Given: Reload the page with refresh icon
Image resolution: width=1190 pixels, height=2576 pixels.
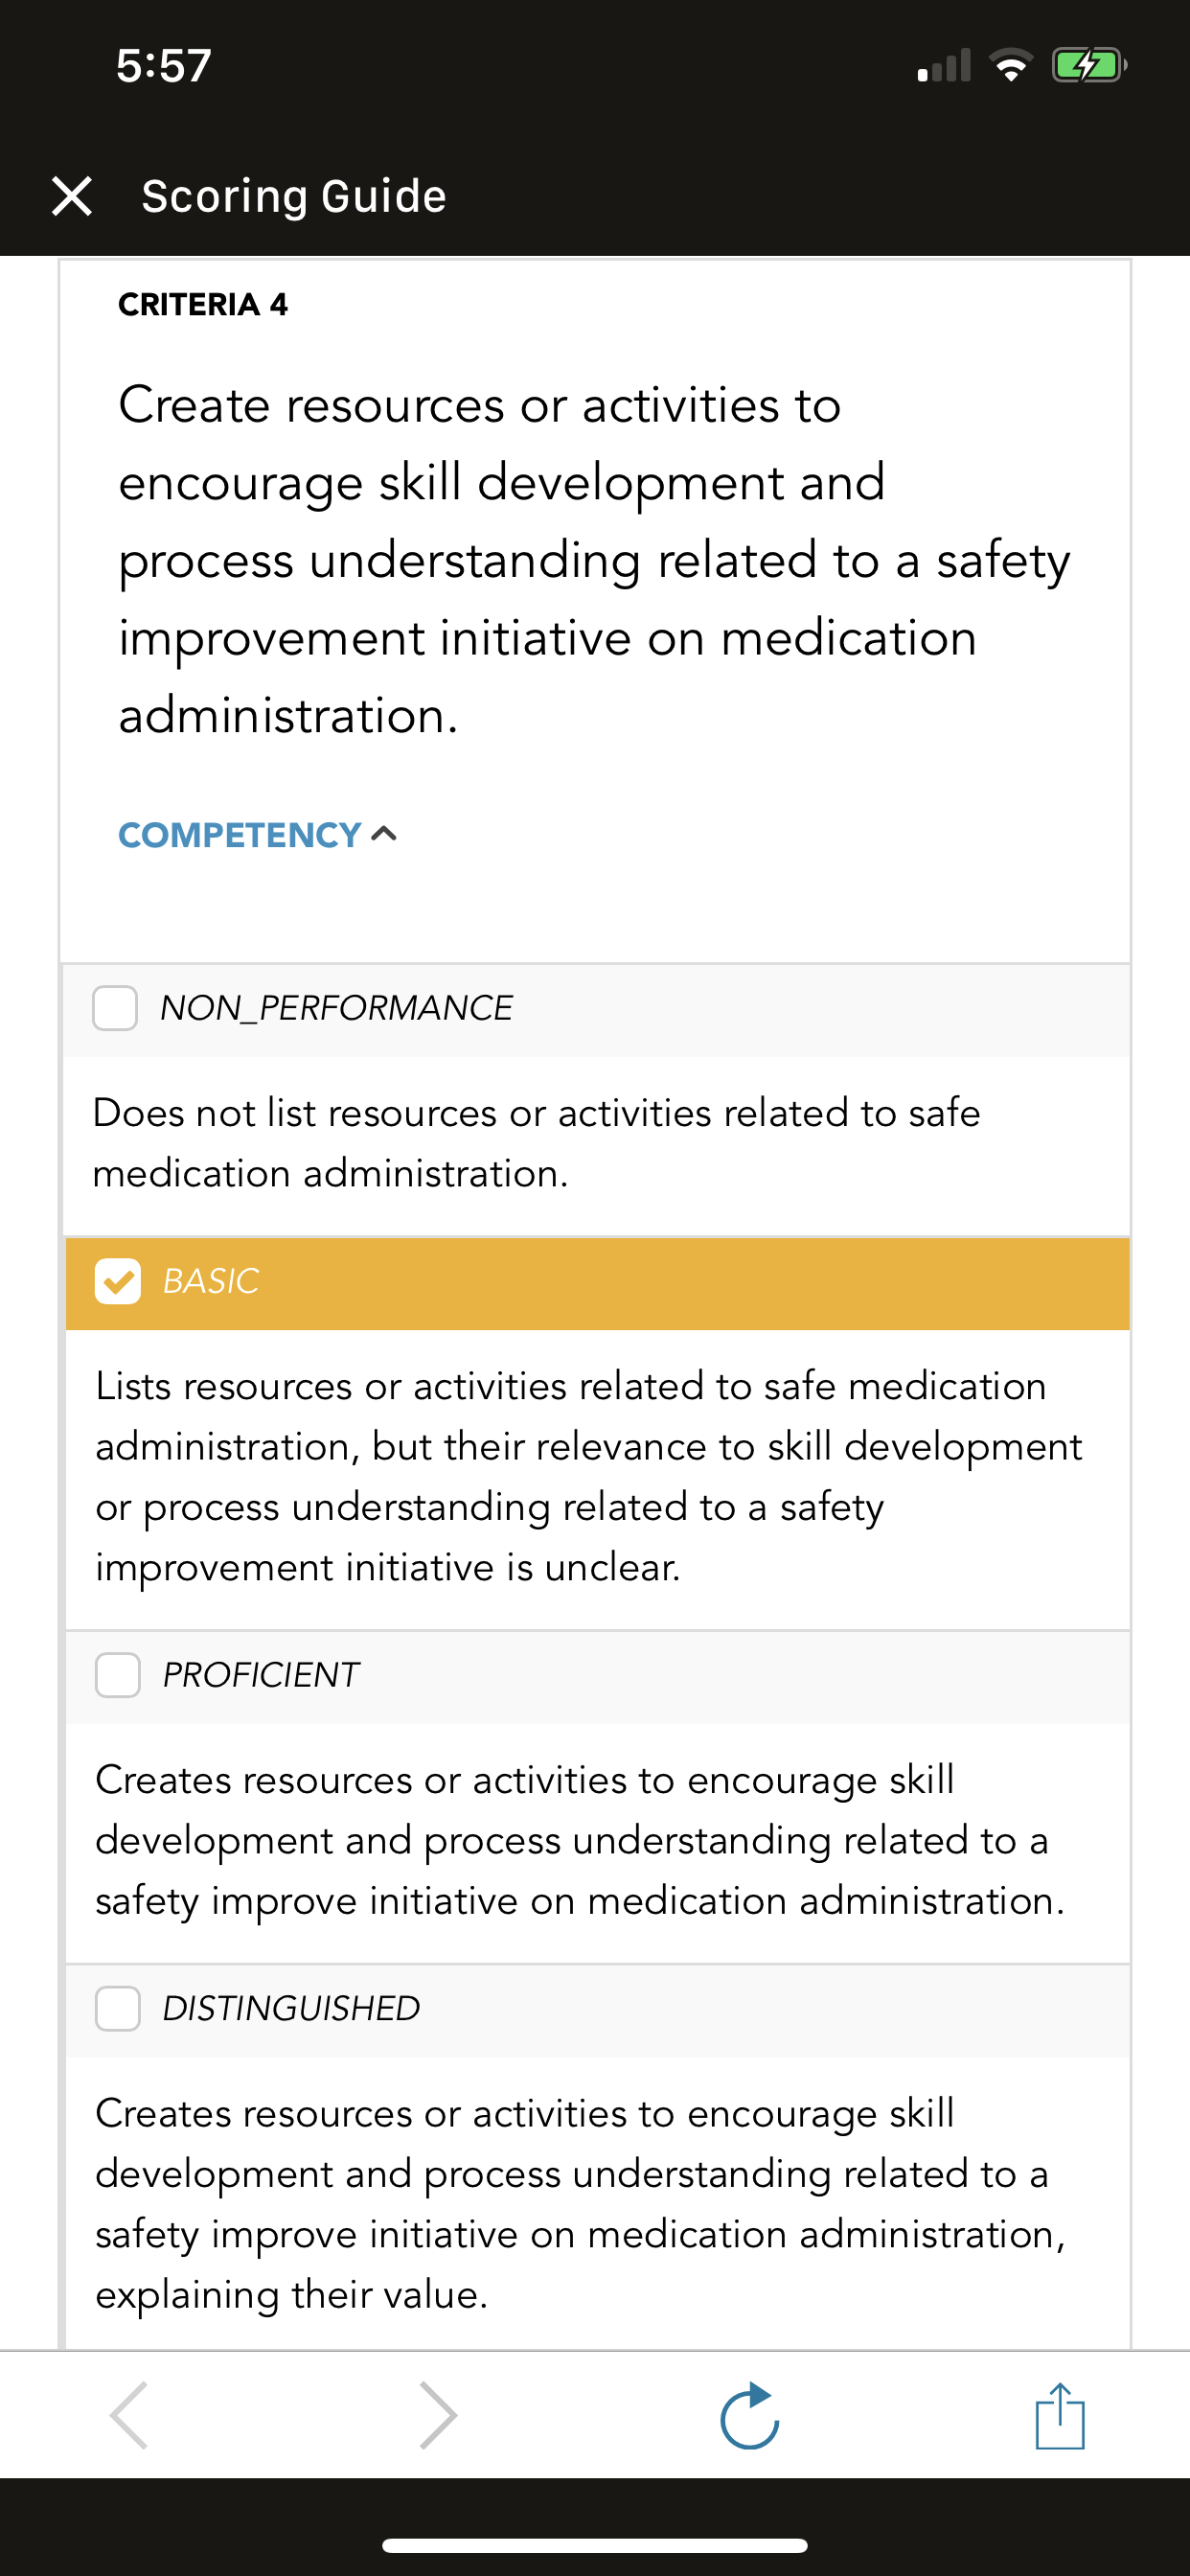Looking at the screenshot, I should point(750,2415).
